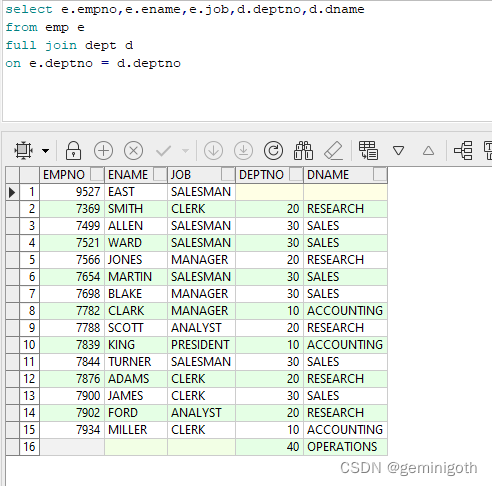Click the downward triangle next record icon
This screenshot has width=492, height=486.
pyautogui.click(x=398, y=151)
